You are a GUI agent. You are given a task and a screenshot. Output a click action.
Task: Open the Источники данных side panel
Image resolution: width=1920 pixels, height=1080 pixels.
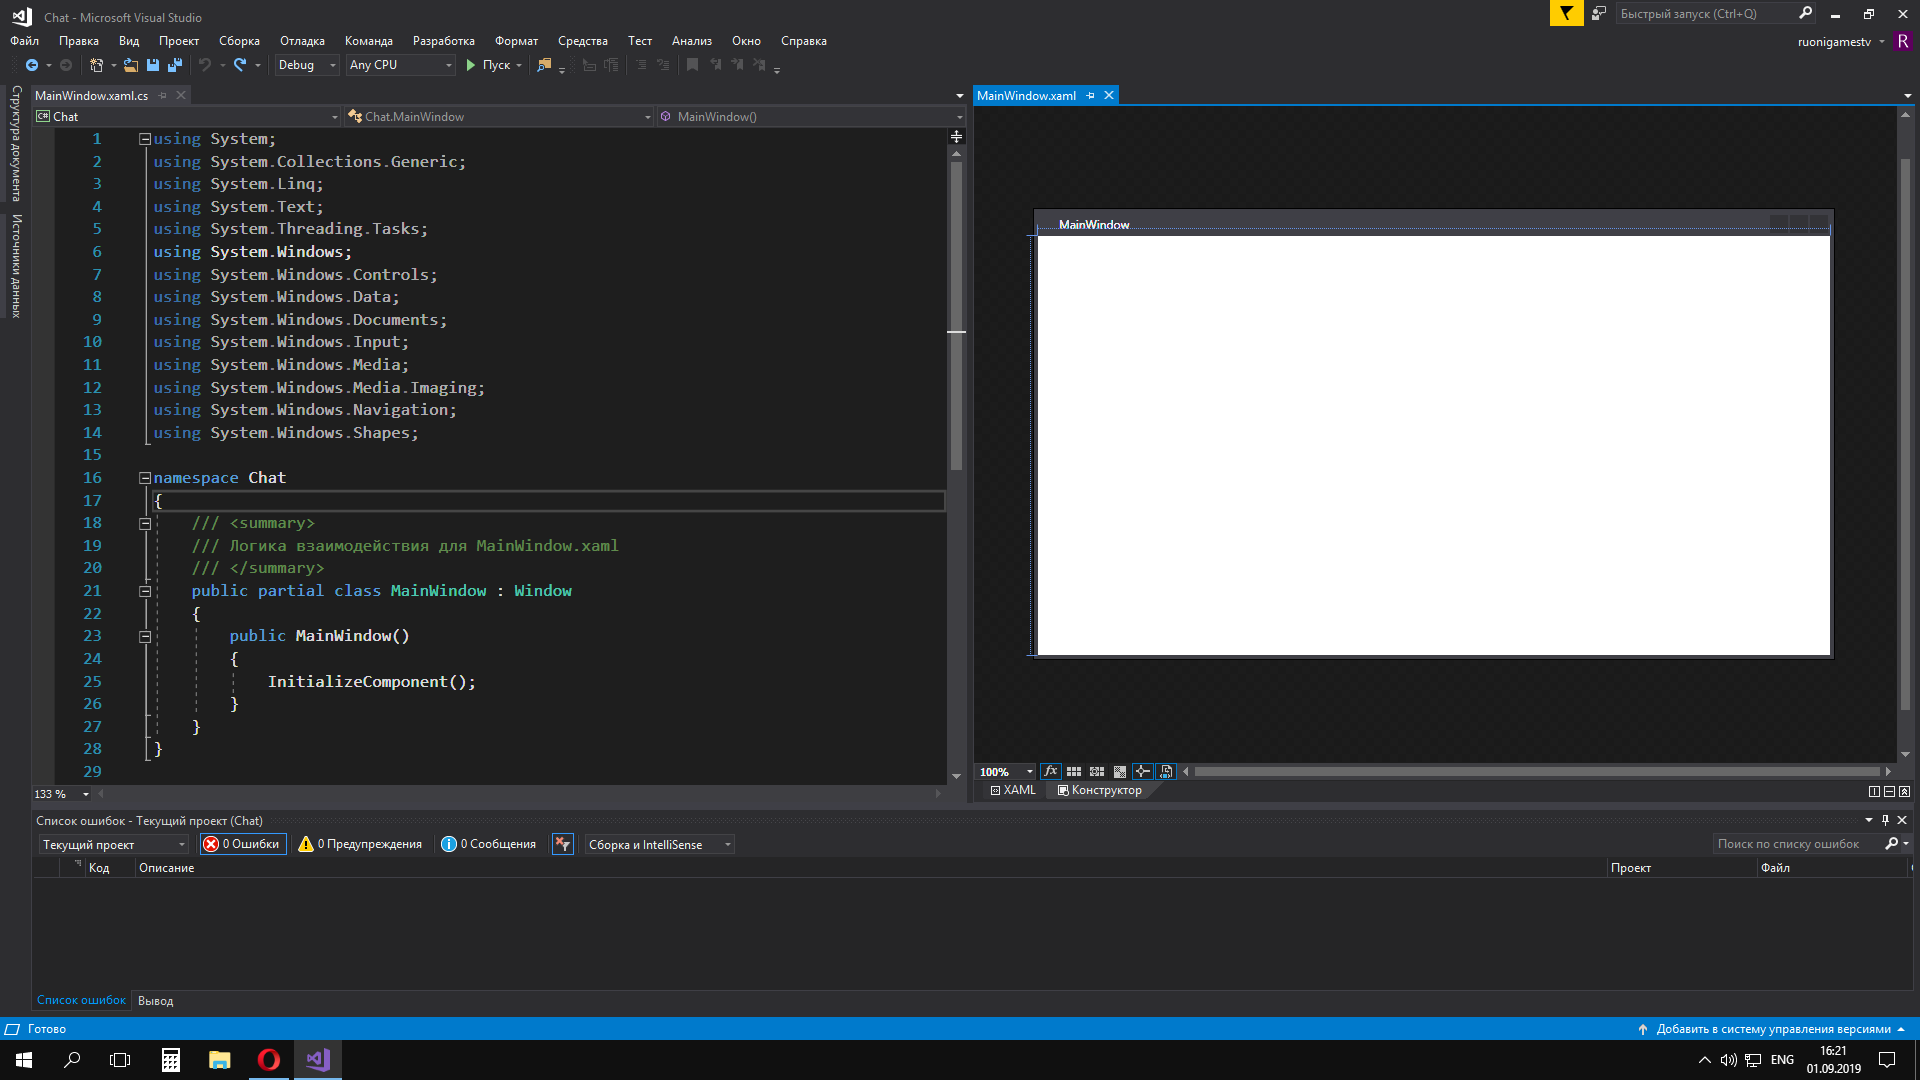[16, 266]
